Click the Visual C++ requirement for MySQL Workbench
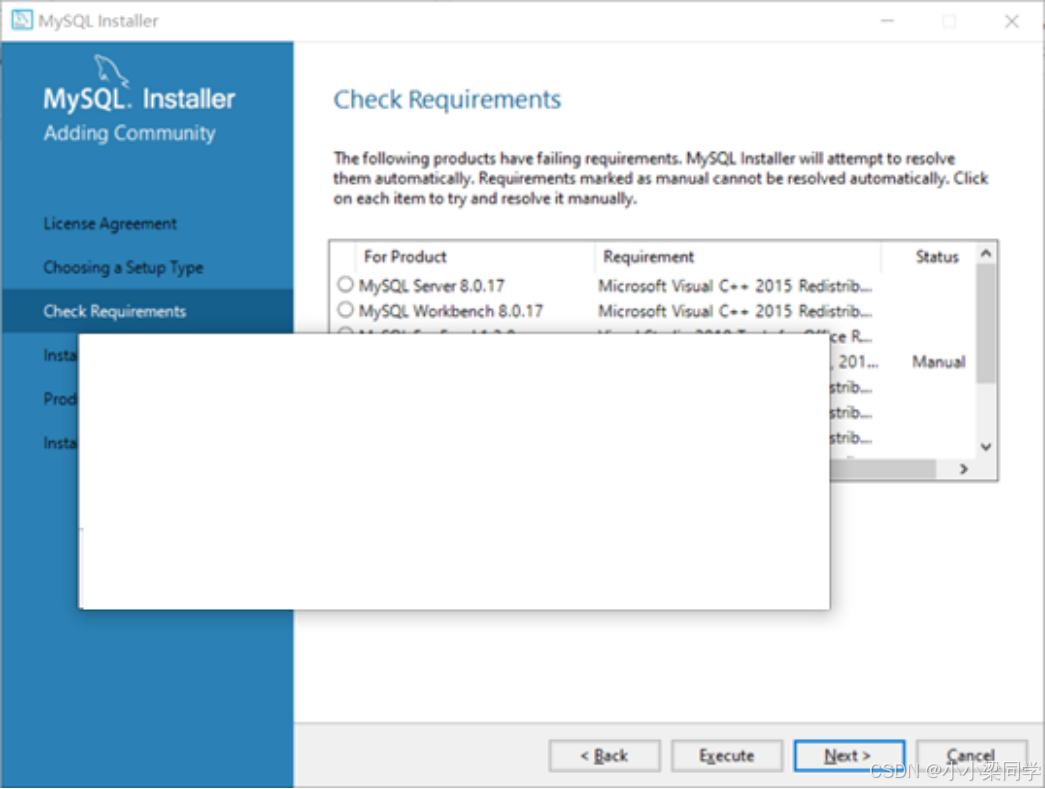Image resolution: width=1045 pixels, height=789 pixels. point(734,311)
